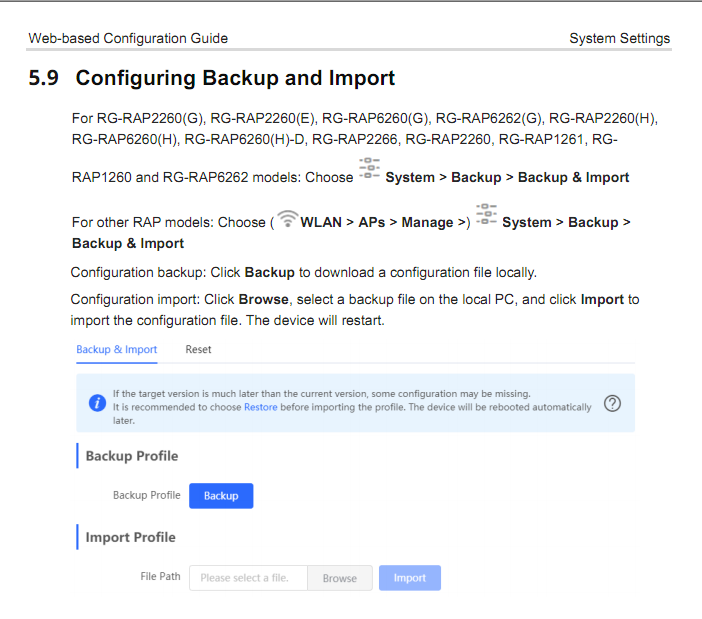
Task: Click 'For other RAP models: Choose' text
Action: pyautogui.click(x=169, y=222)
